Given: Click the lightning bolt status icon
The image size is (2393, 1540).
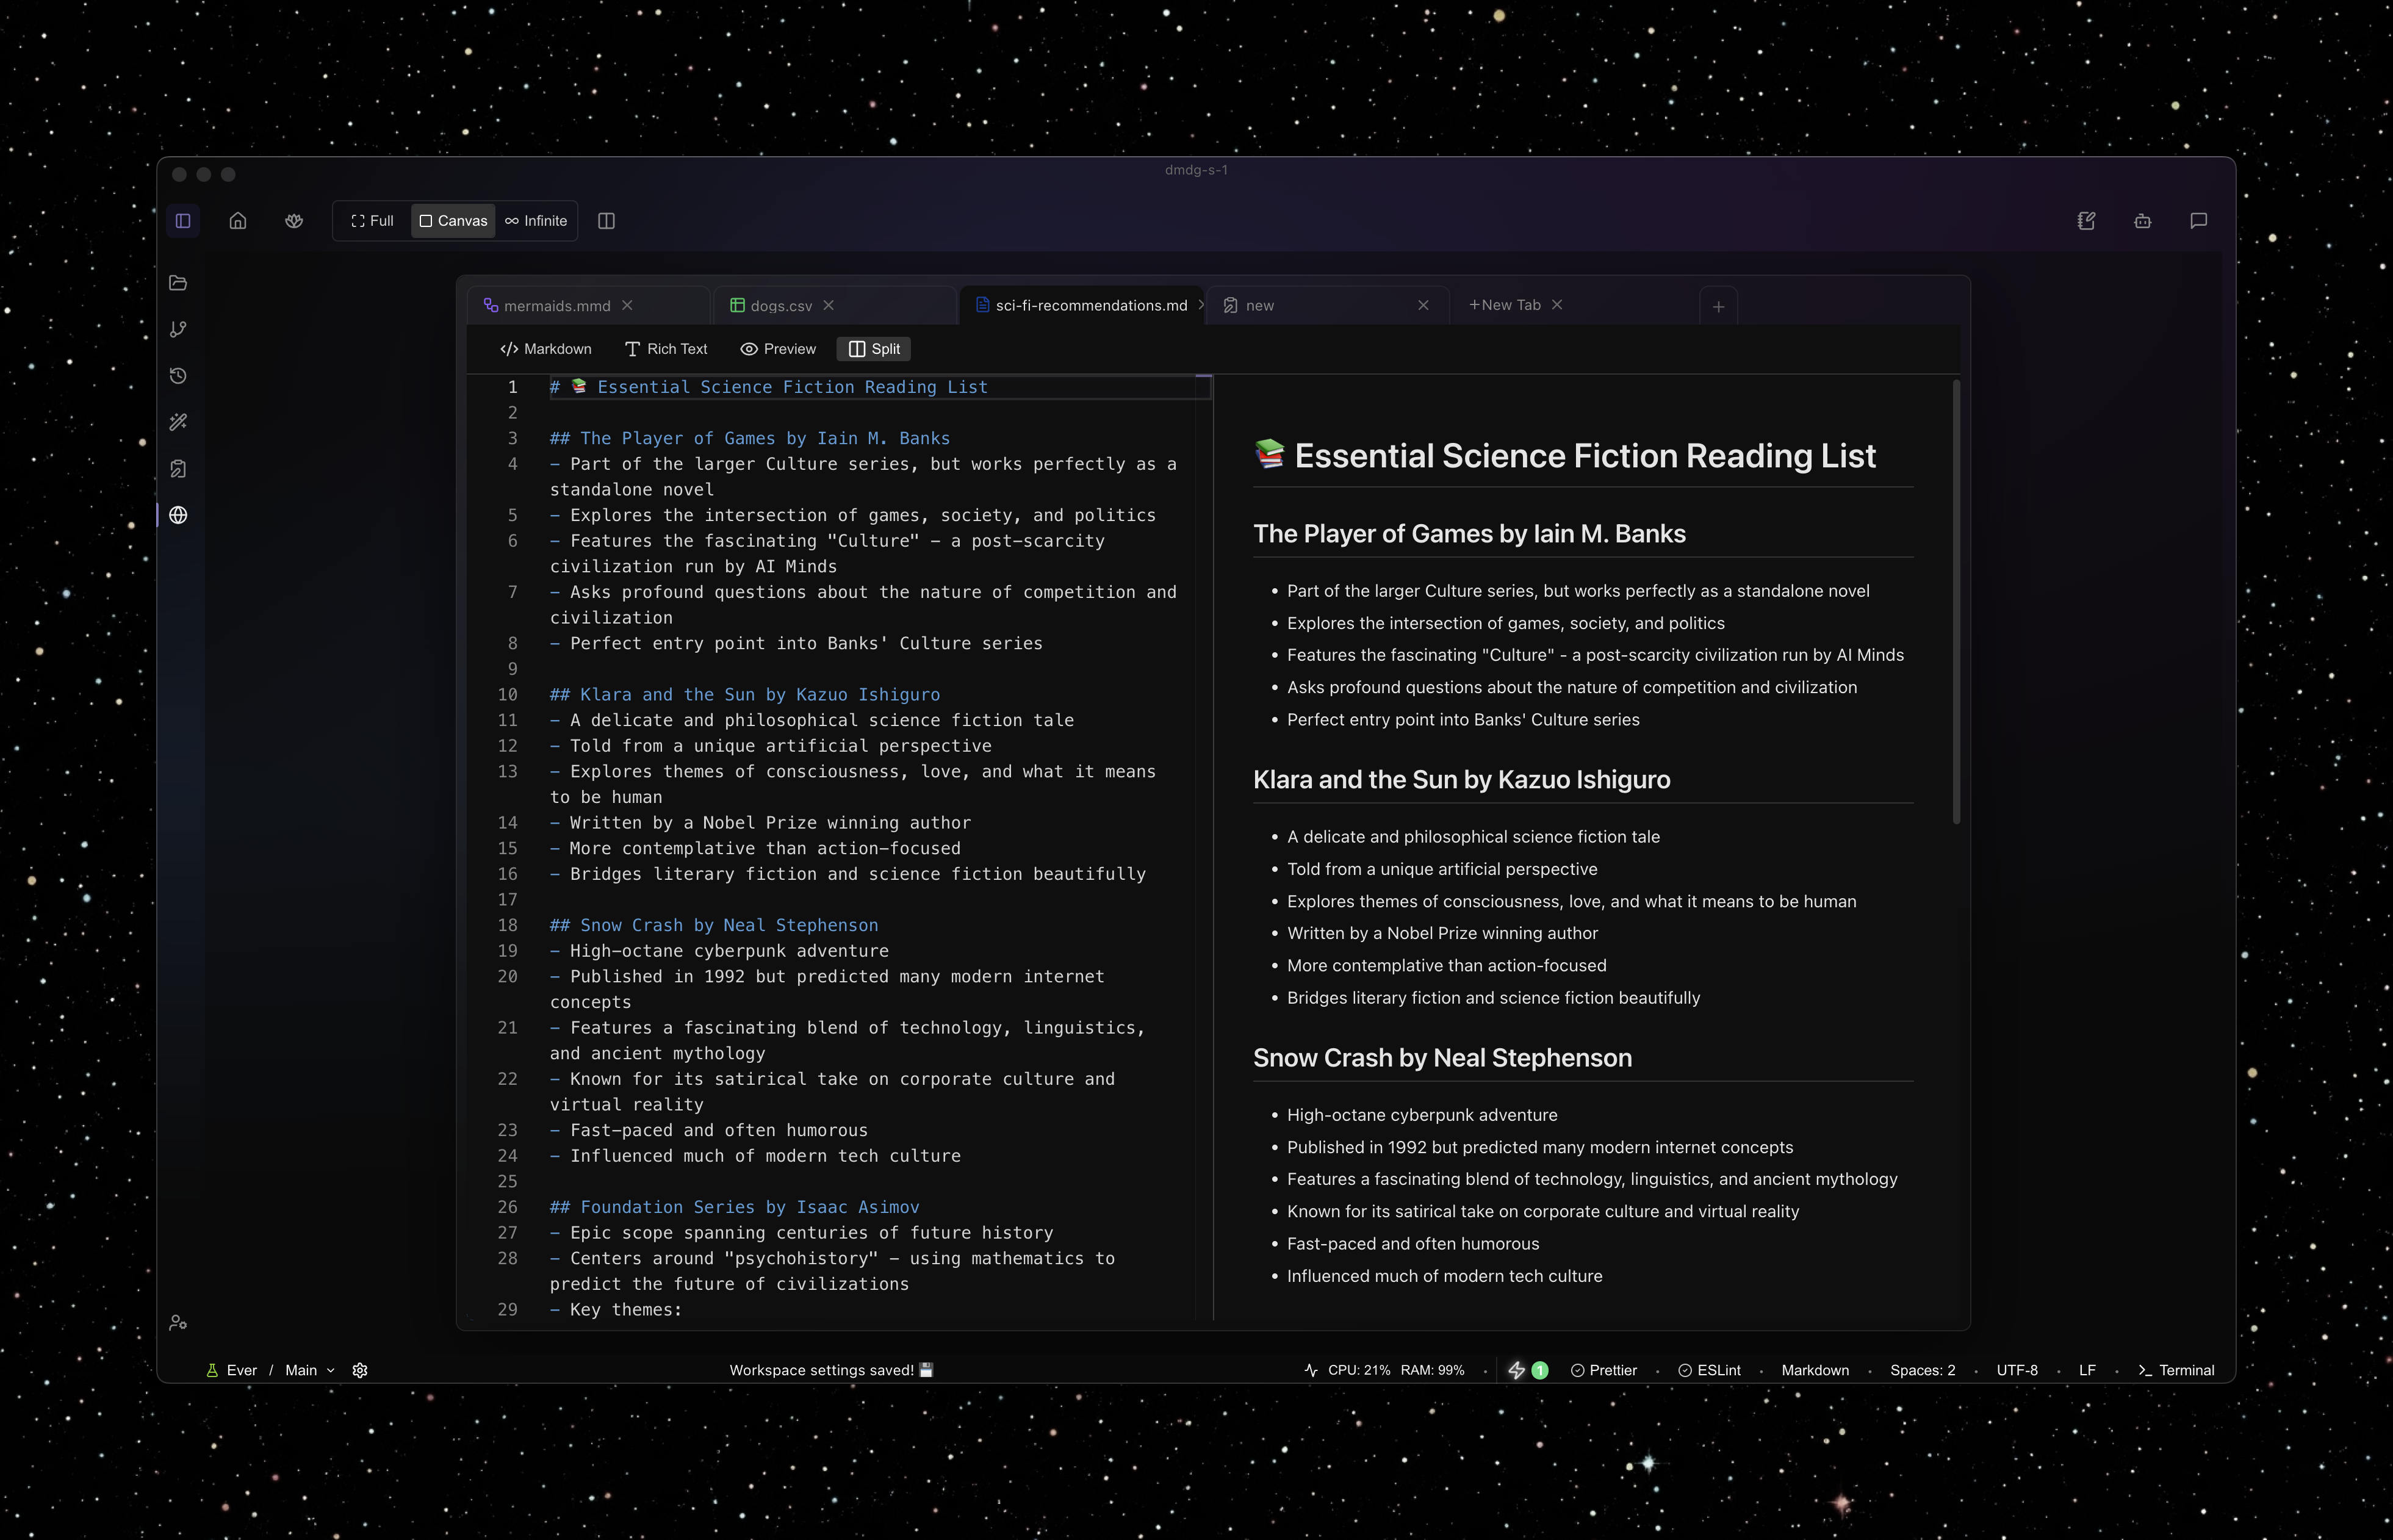Looking at the screenshot, I should (x=1516, y=1370).
